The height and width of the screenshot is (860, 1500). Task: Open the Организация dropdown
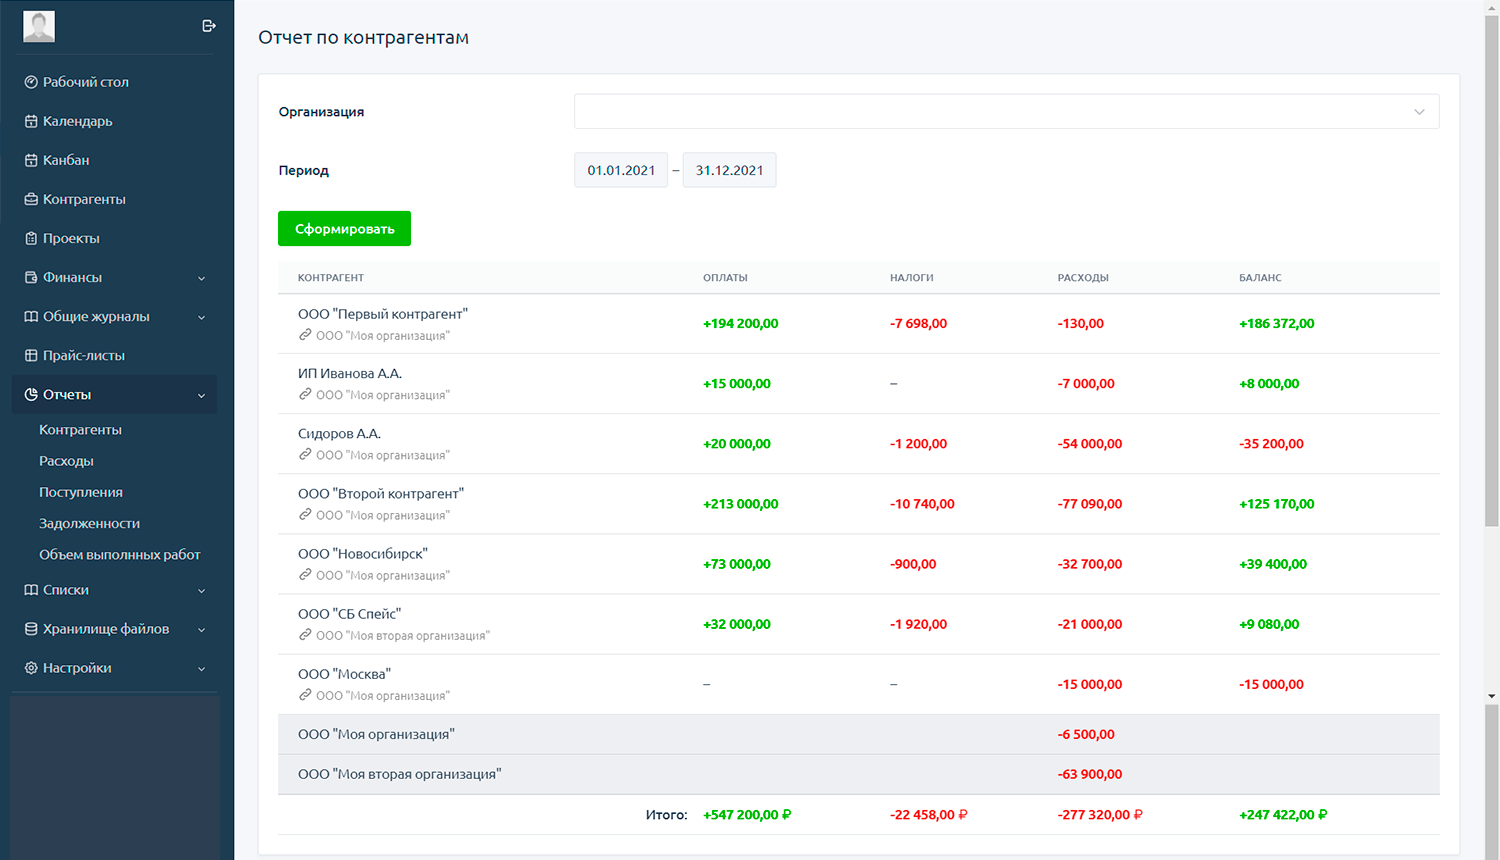1006,112
